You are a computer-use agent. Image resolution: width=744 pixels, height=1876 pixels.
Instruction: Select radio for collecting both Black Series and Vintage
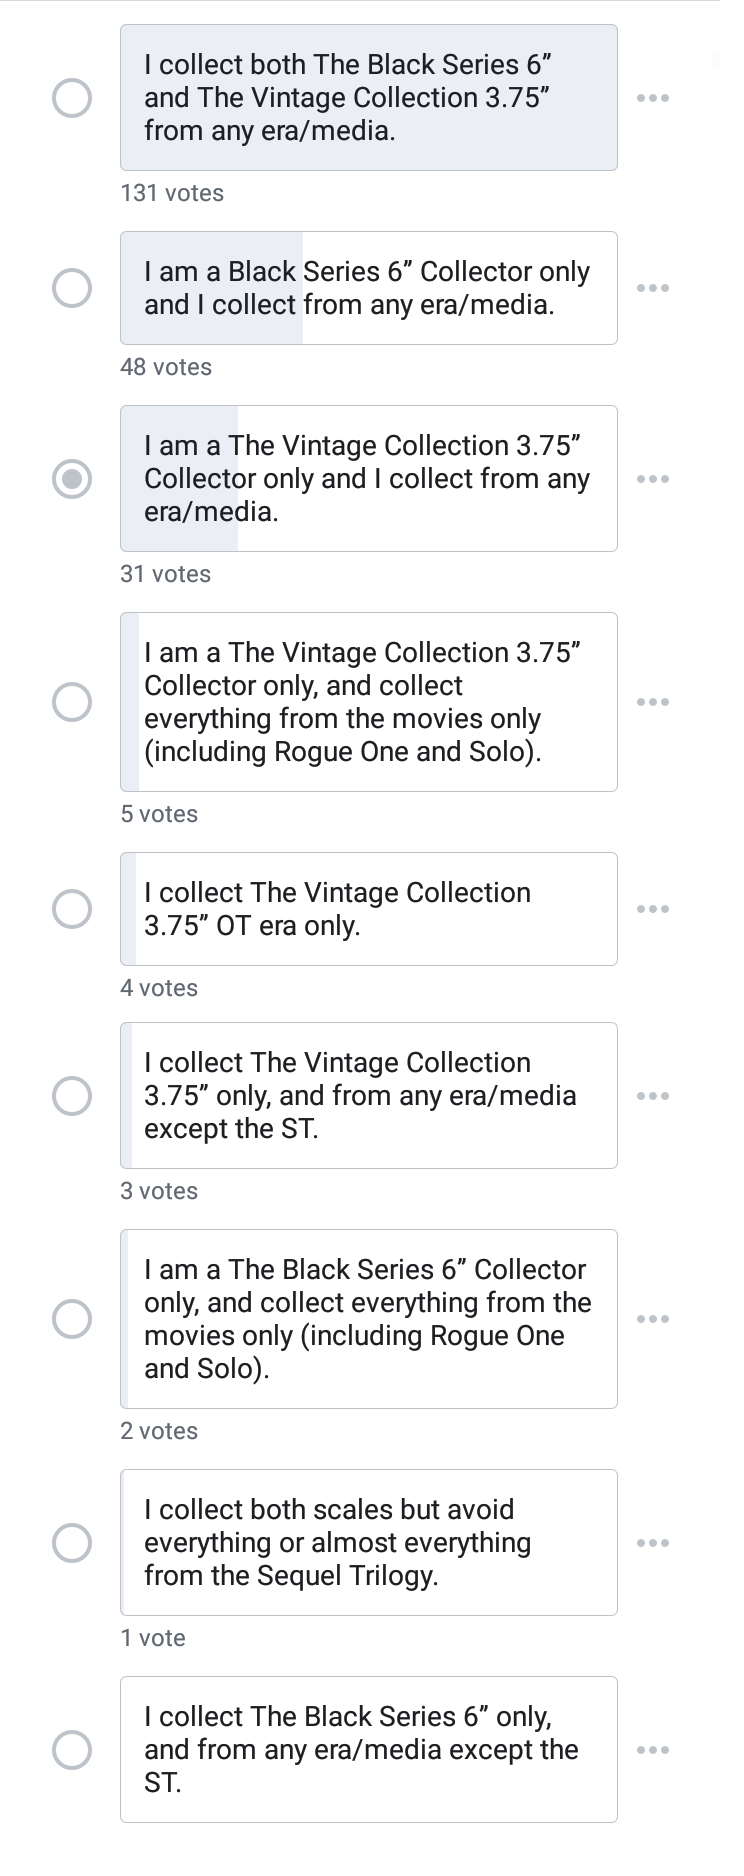[x=72, y=98]
